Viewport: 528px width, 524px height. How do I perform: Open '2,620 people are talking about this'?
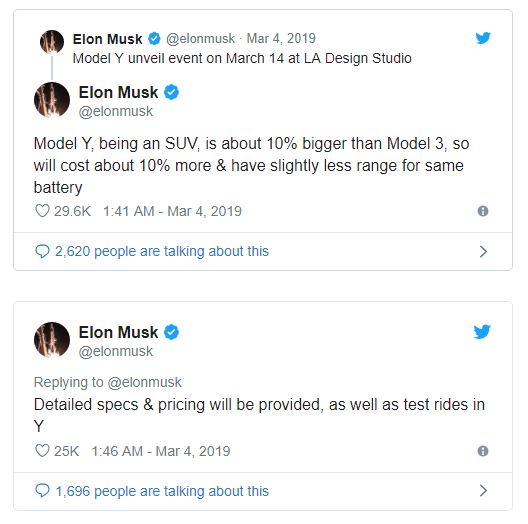(x=162, y=252)
